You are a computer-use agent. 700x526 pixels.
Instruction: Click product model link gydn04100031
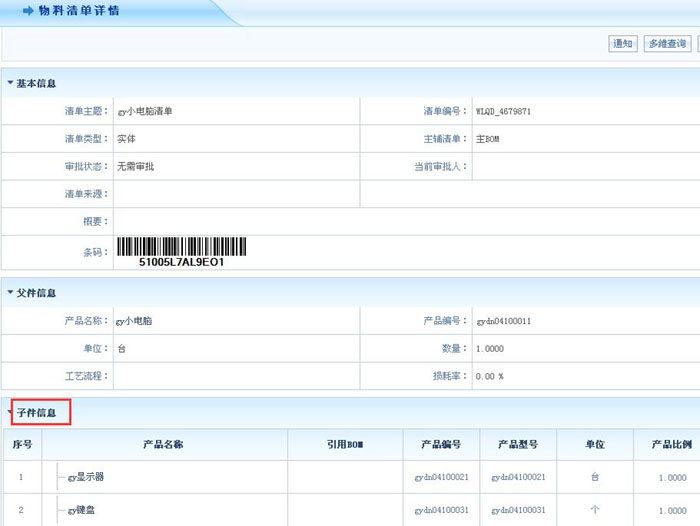[518, 511]
